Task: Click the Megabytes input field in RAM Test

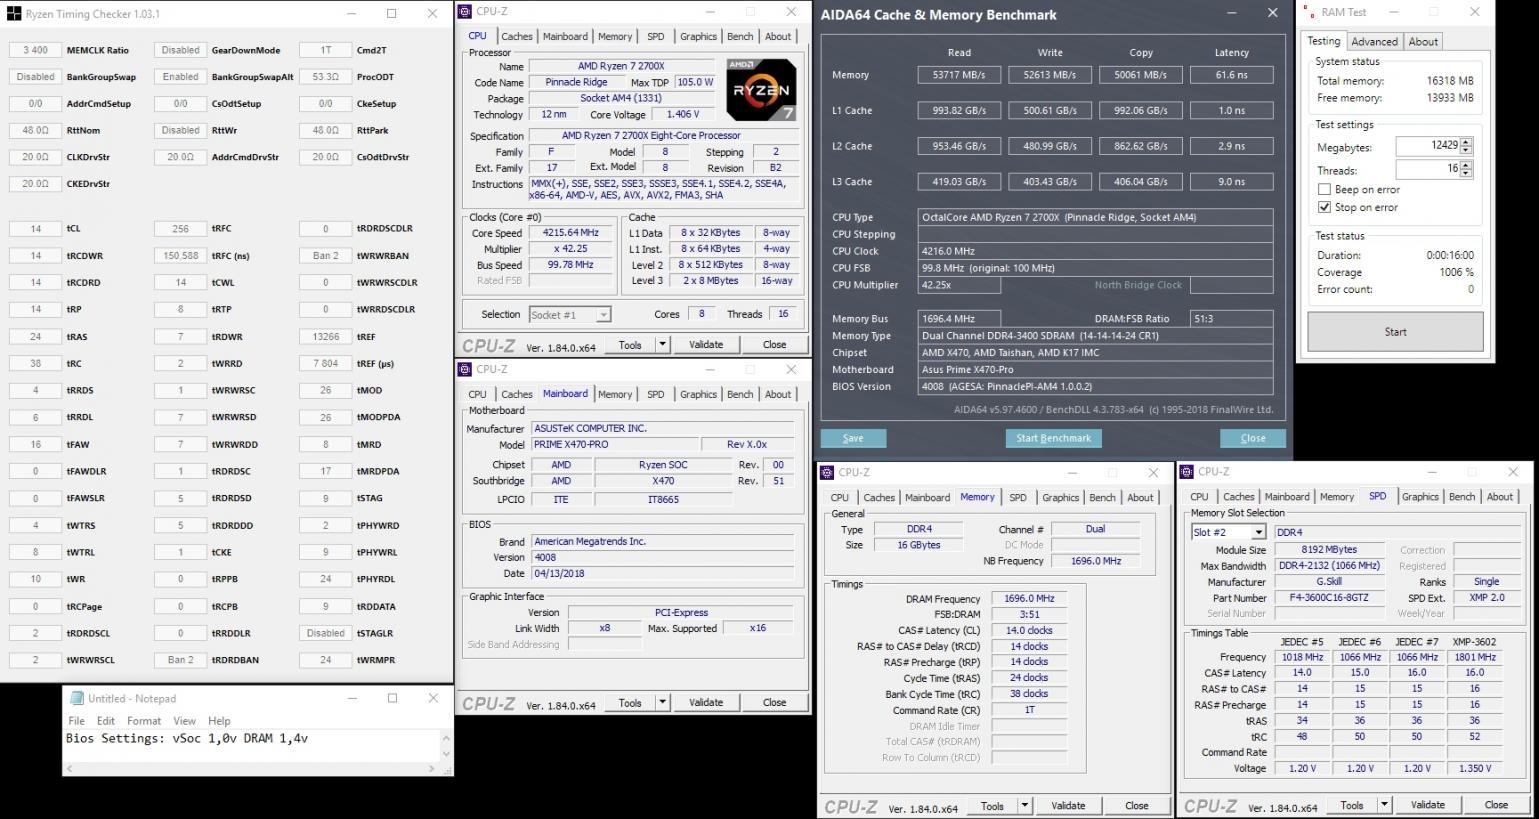Action: [1428, 146]
